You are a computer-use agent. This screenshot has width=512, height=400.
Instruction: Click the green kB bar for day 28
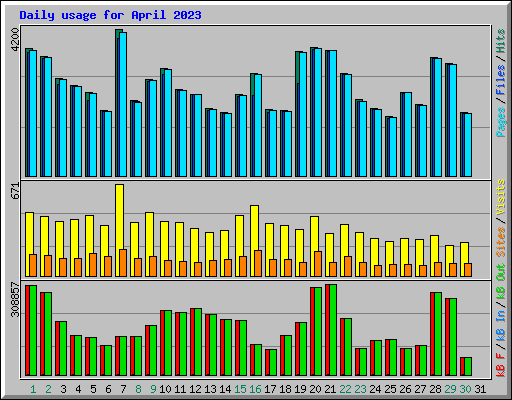point(438,334)
